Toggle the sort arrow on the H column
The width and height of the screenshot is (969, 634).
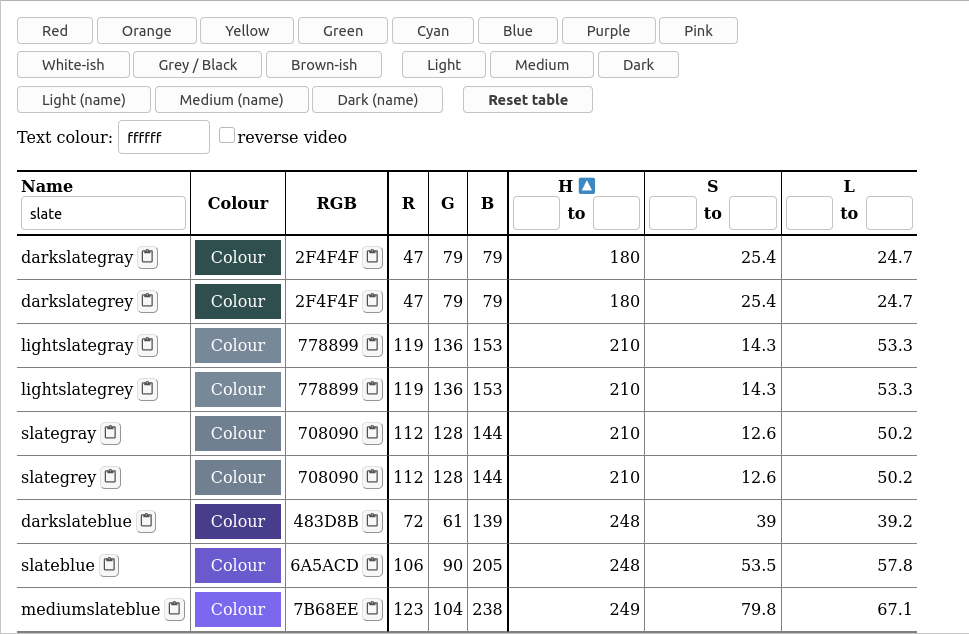[586, 184]
